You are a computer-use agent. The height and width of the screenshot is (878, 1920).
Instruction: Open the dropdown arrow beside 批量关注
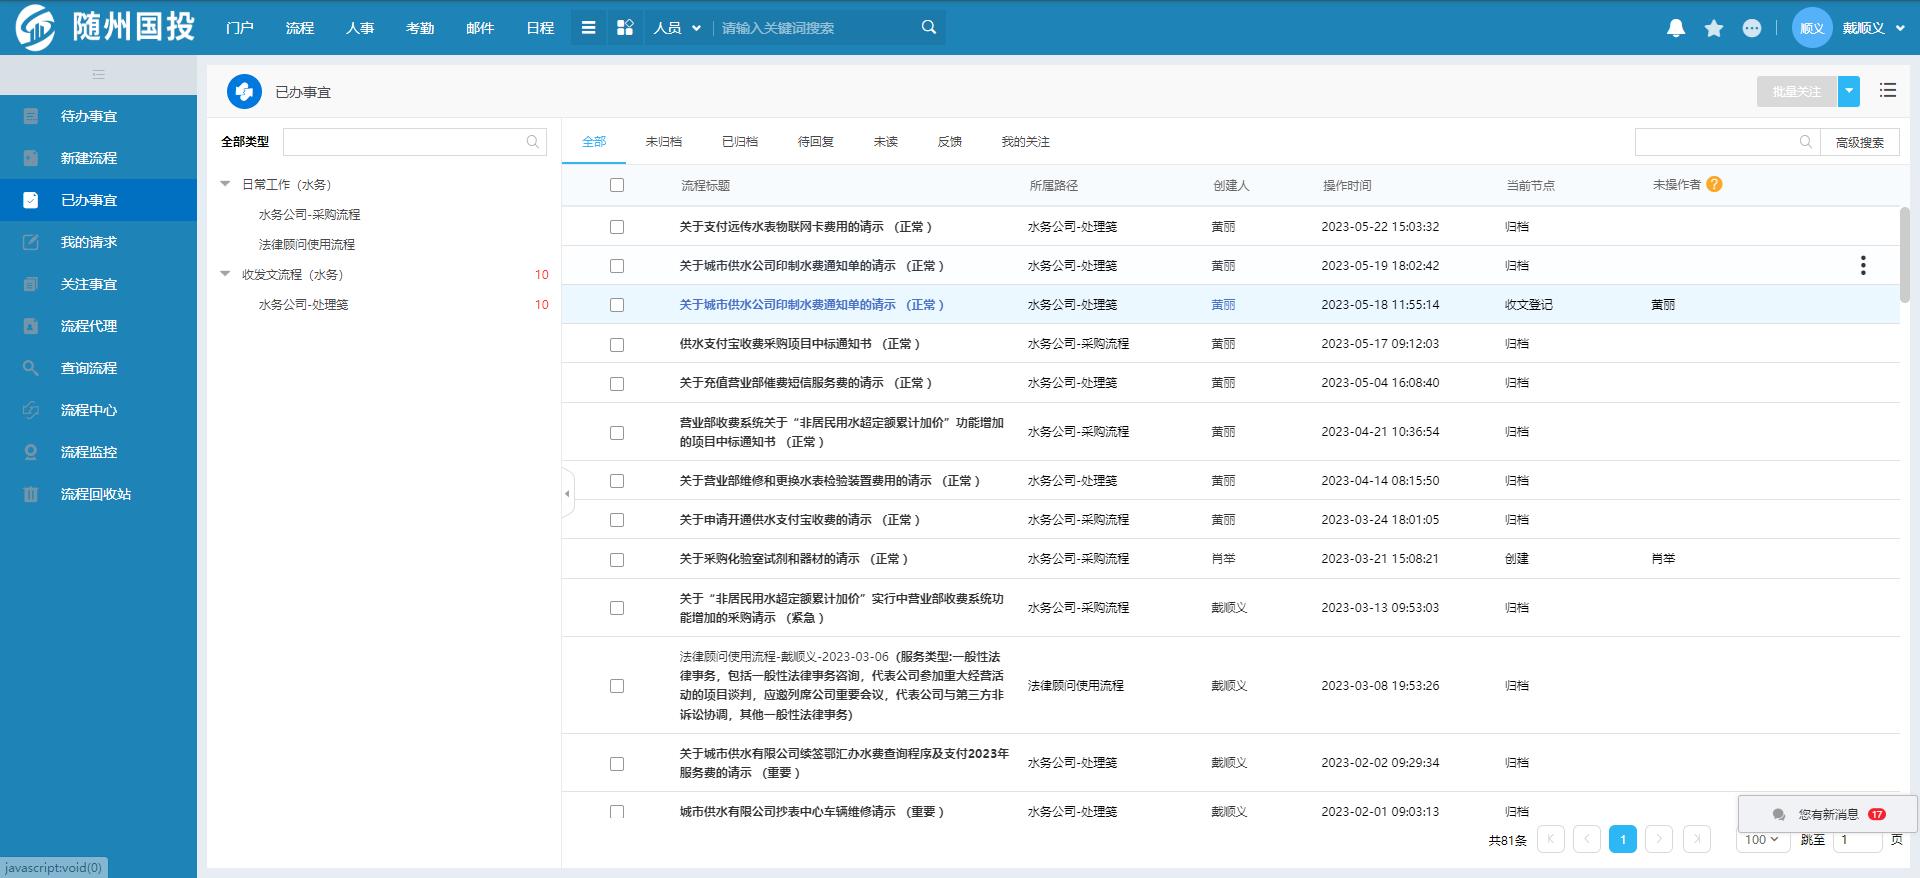(1849, 91)
